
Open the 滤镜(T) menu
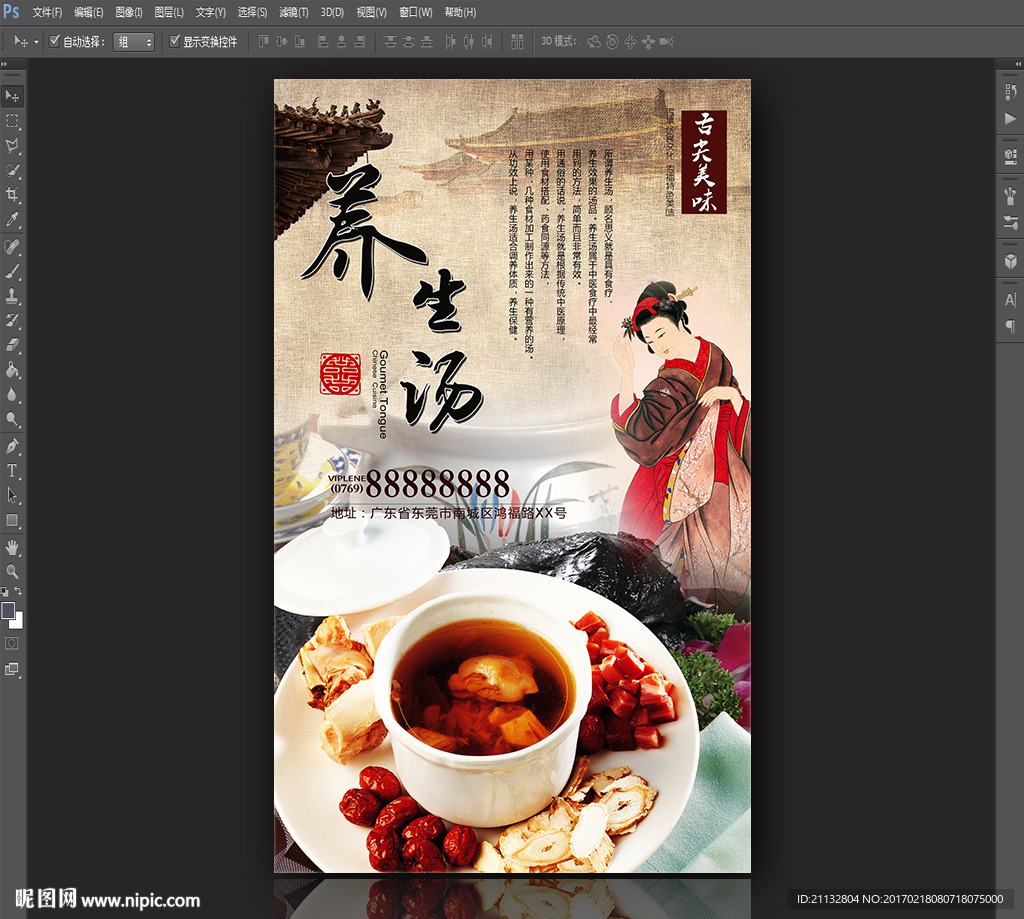coord(293,12)
